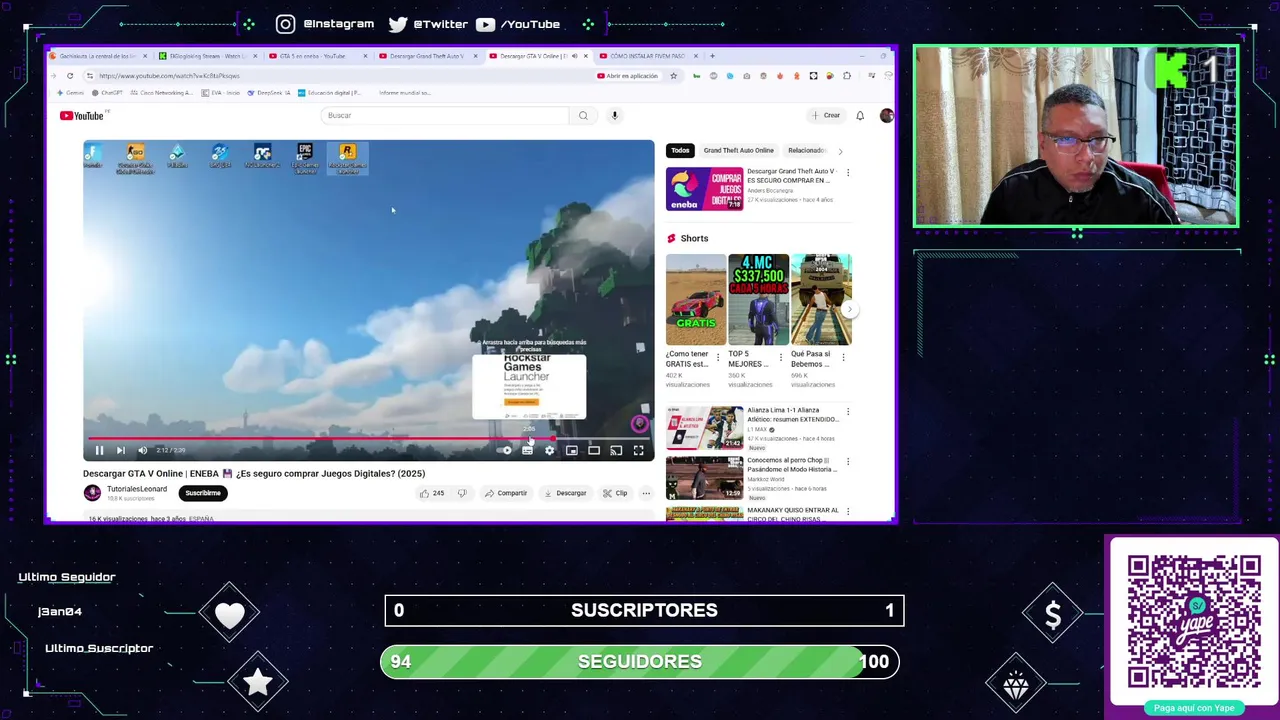Seek on the red video progress bar
1280x720 pixels.
(368, 438)
